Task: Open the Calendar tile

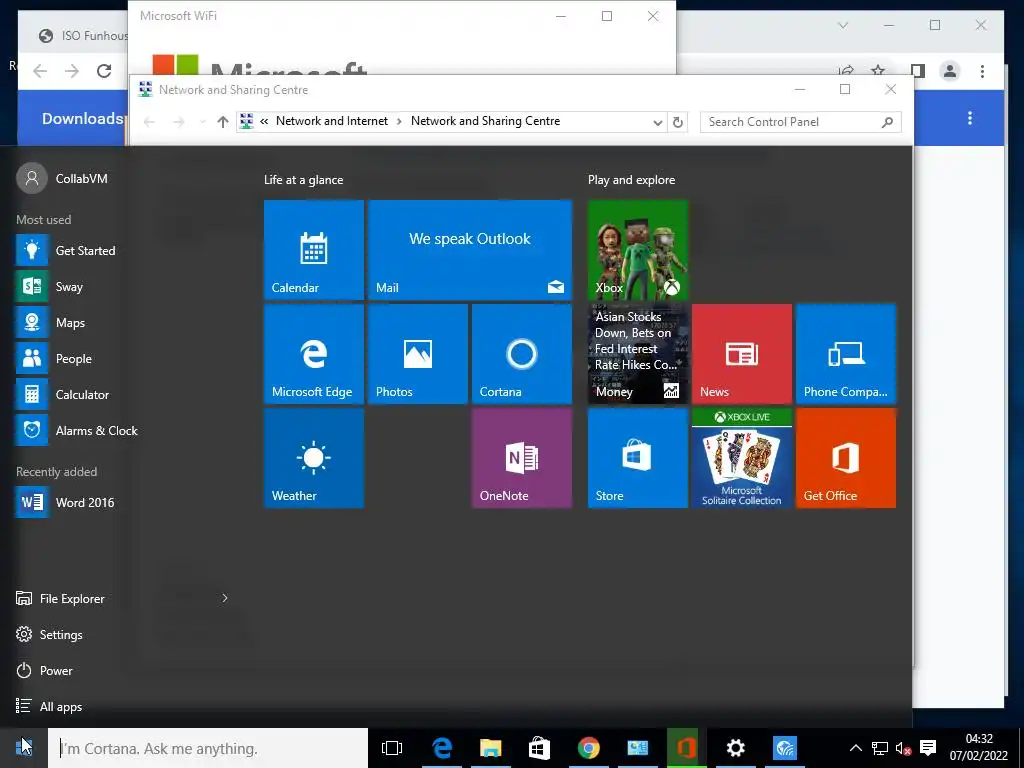Action: 313,249
